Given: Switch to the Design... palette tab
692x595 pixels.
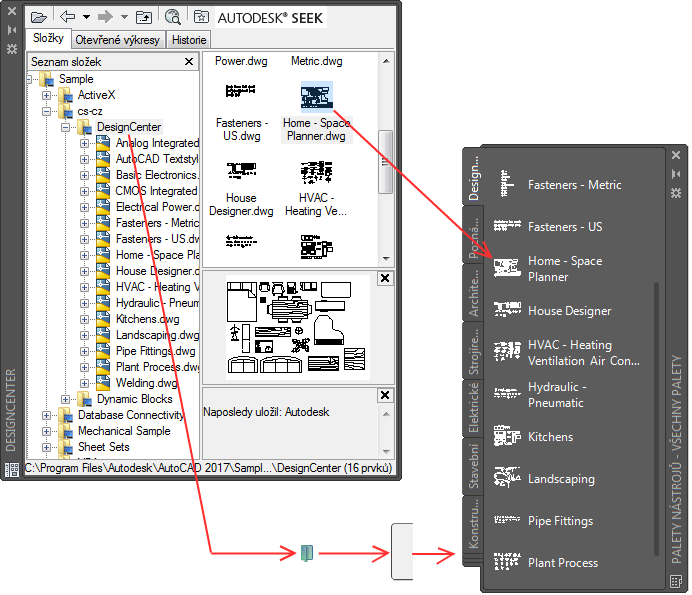Looking at the screenshot, I should pyautogui.click(x=473, y=177).
